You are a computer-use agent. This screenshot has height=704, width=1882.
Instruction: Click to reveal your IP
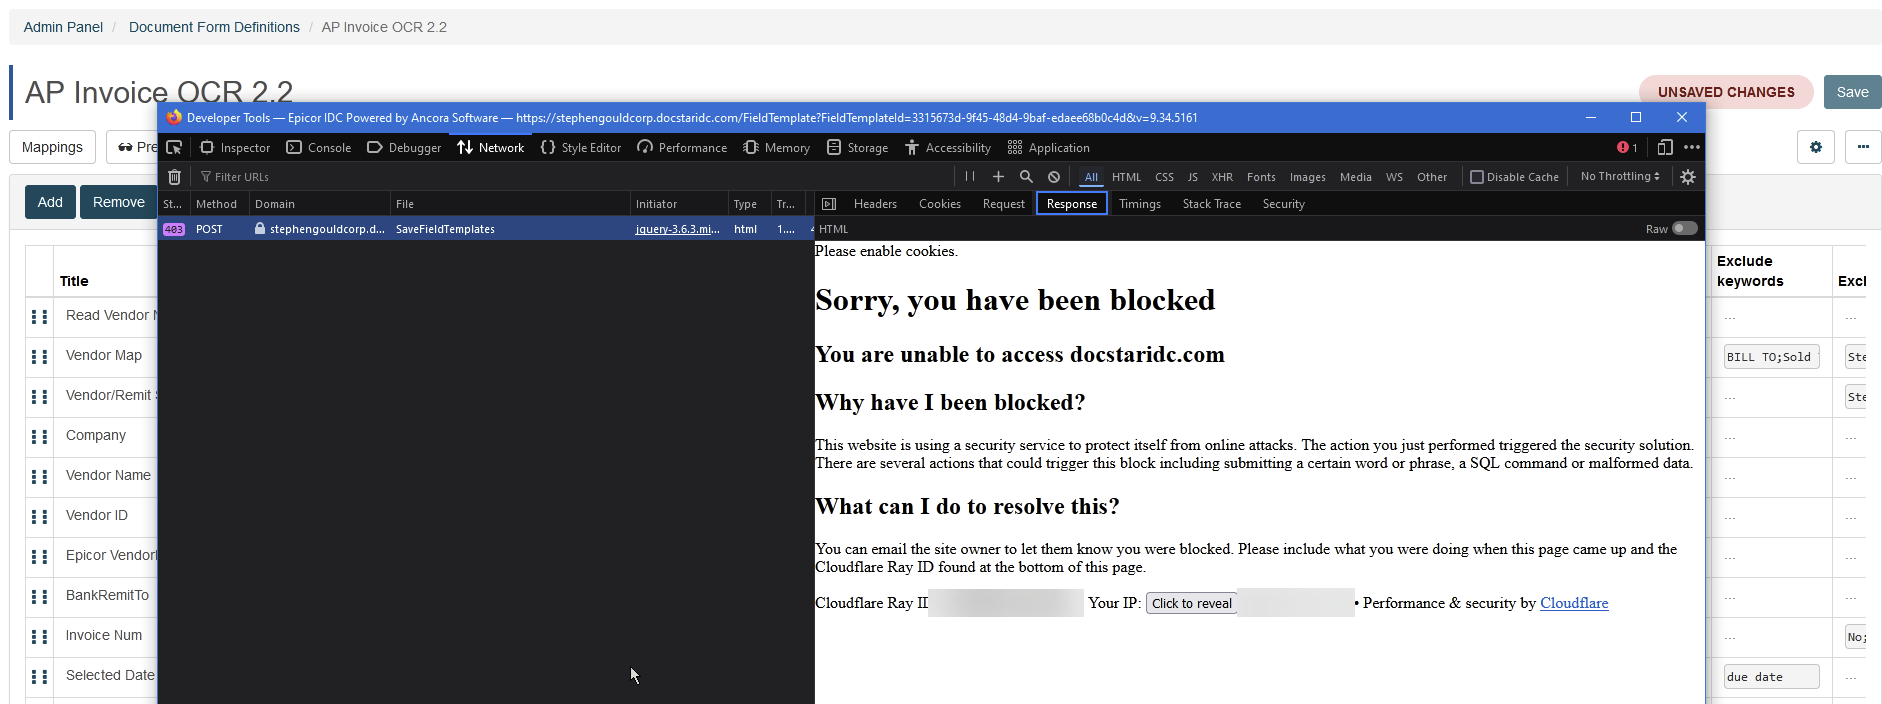point(1191,603)
